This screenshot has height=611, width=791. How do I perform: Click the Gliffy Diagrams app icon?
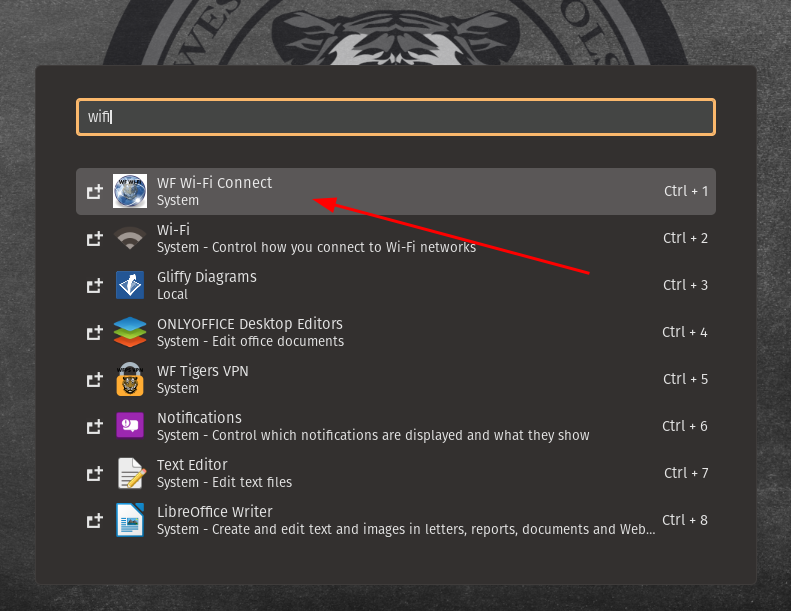[x=130, y=285]
